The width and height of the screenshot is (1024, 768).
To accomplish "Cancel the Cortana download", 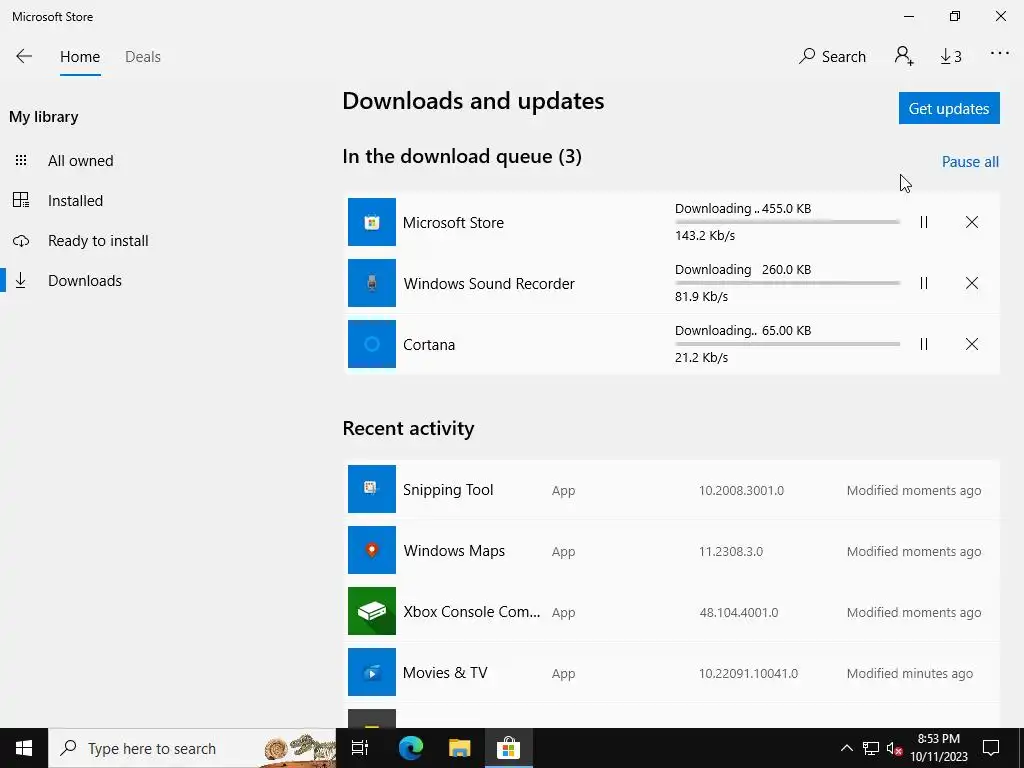I will tap(972, 344).
